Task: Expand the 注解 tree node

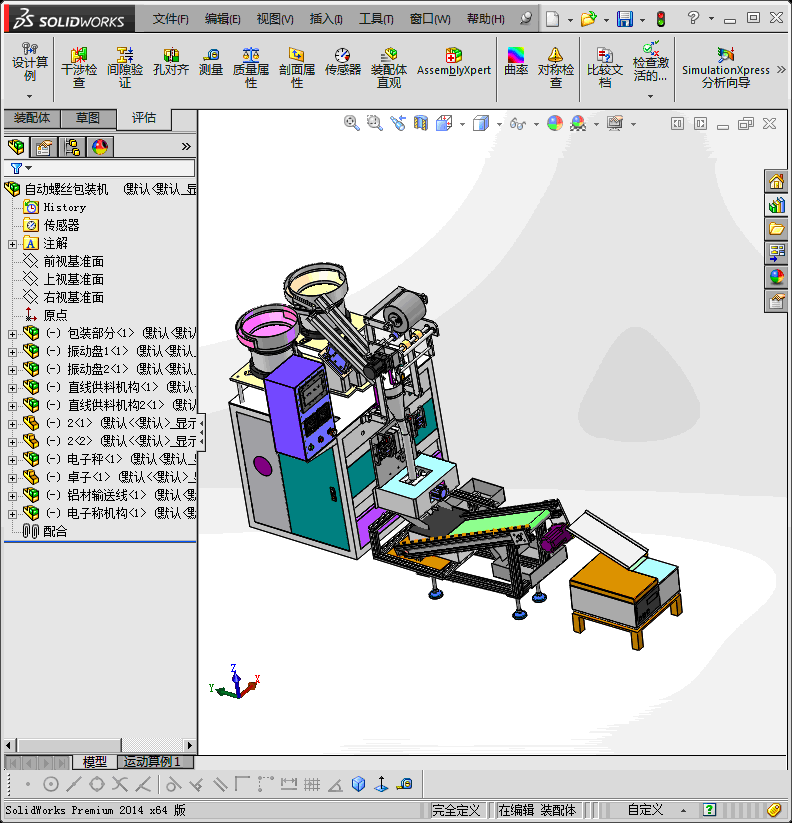Action: (13, 244)
